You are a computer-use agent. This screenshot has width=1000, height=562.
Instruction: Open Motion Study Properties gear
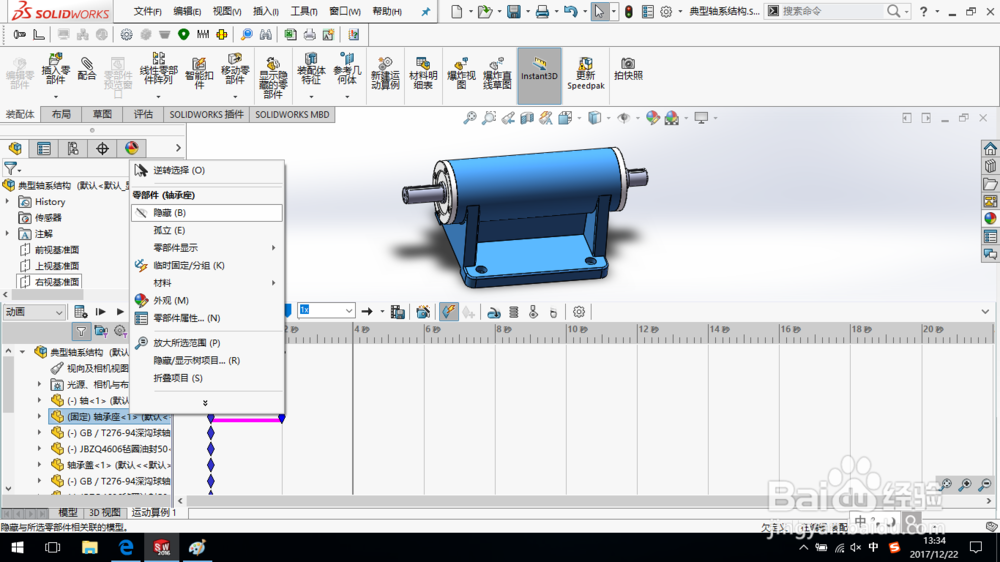pos(578,312)
